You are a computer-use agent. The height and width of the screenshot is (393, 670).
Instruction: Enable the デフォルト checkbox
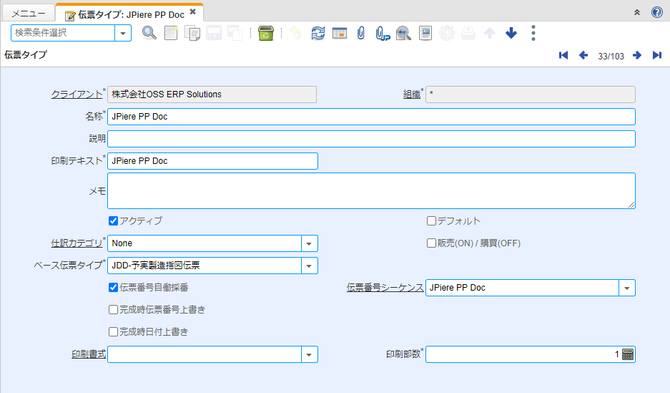pyautogui.click(x=431, y=221)
